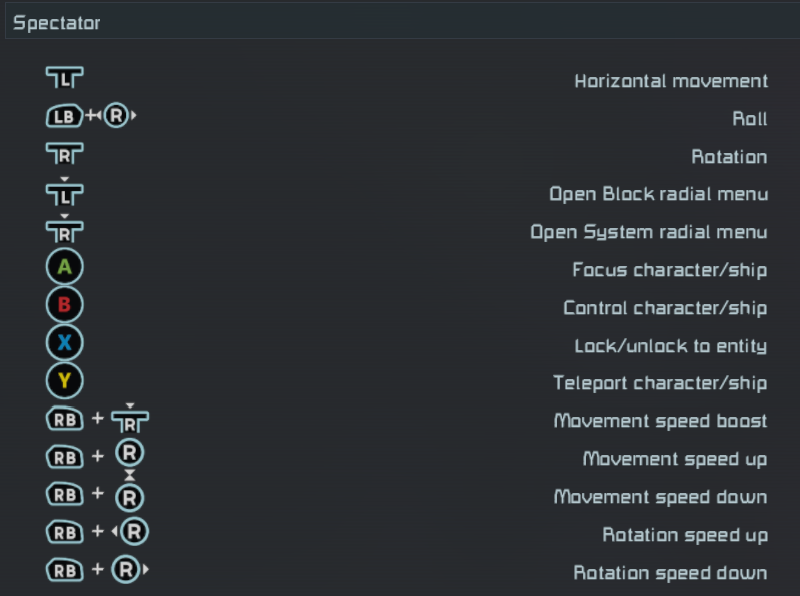Select the left stick press icon for Block radial menu

(64, 193)
